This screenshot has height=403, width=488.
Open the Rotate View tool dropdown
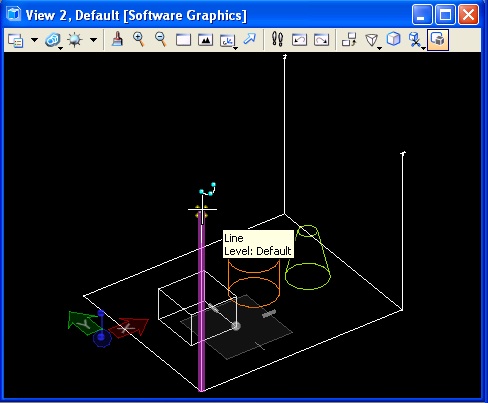click(228, 41)
